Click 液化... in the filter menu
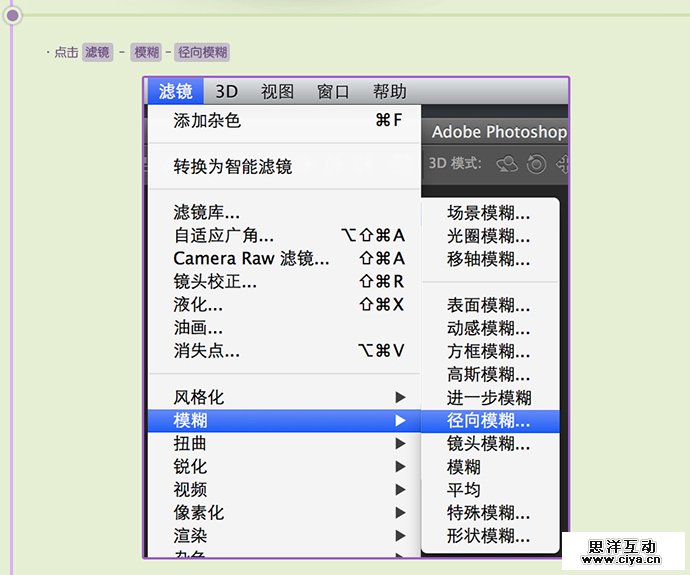 click(x=198, y=305)
